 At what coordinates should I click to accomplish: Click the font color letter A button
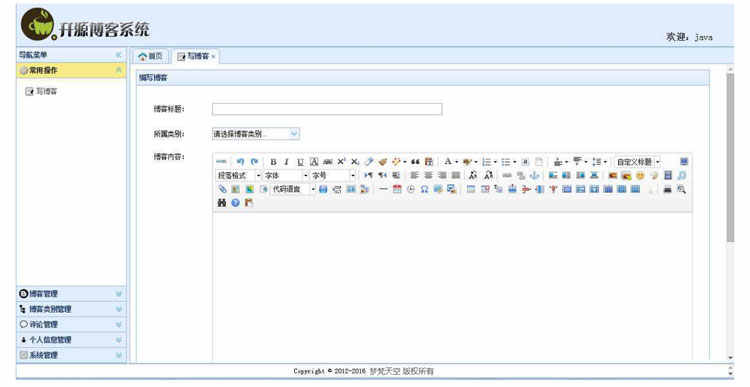point(448,162)
